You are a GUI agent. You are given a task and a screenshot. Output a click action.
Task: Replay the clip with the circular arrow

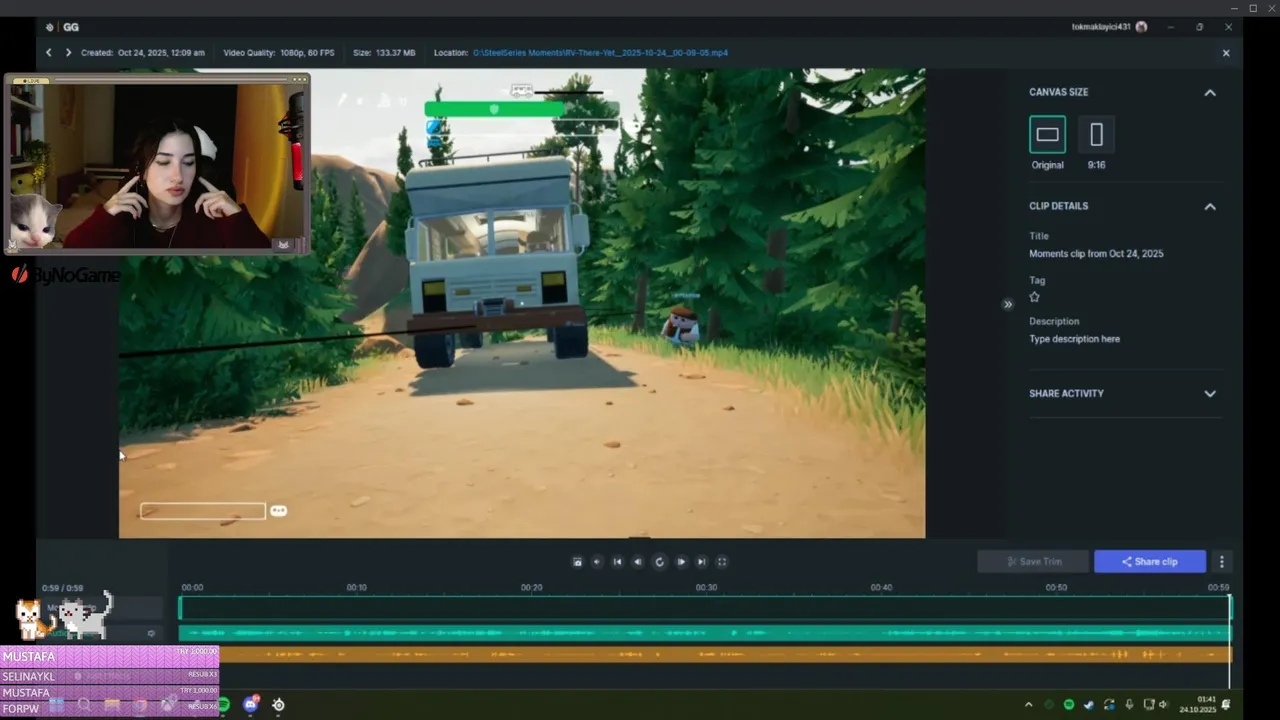(659, 562)
